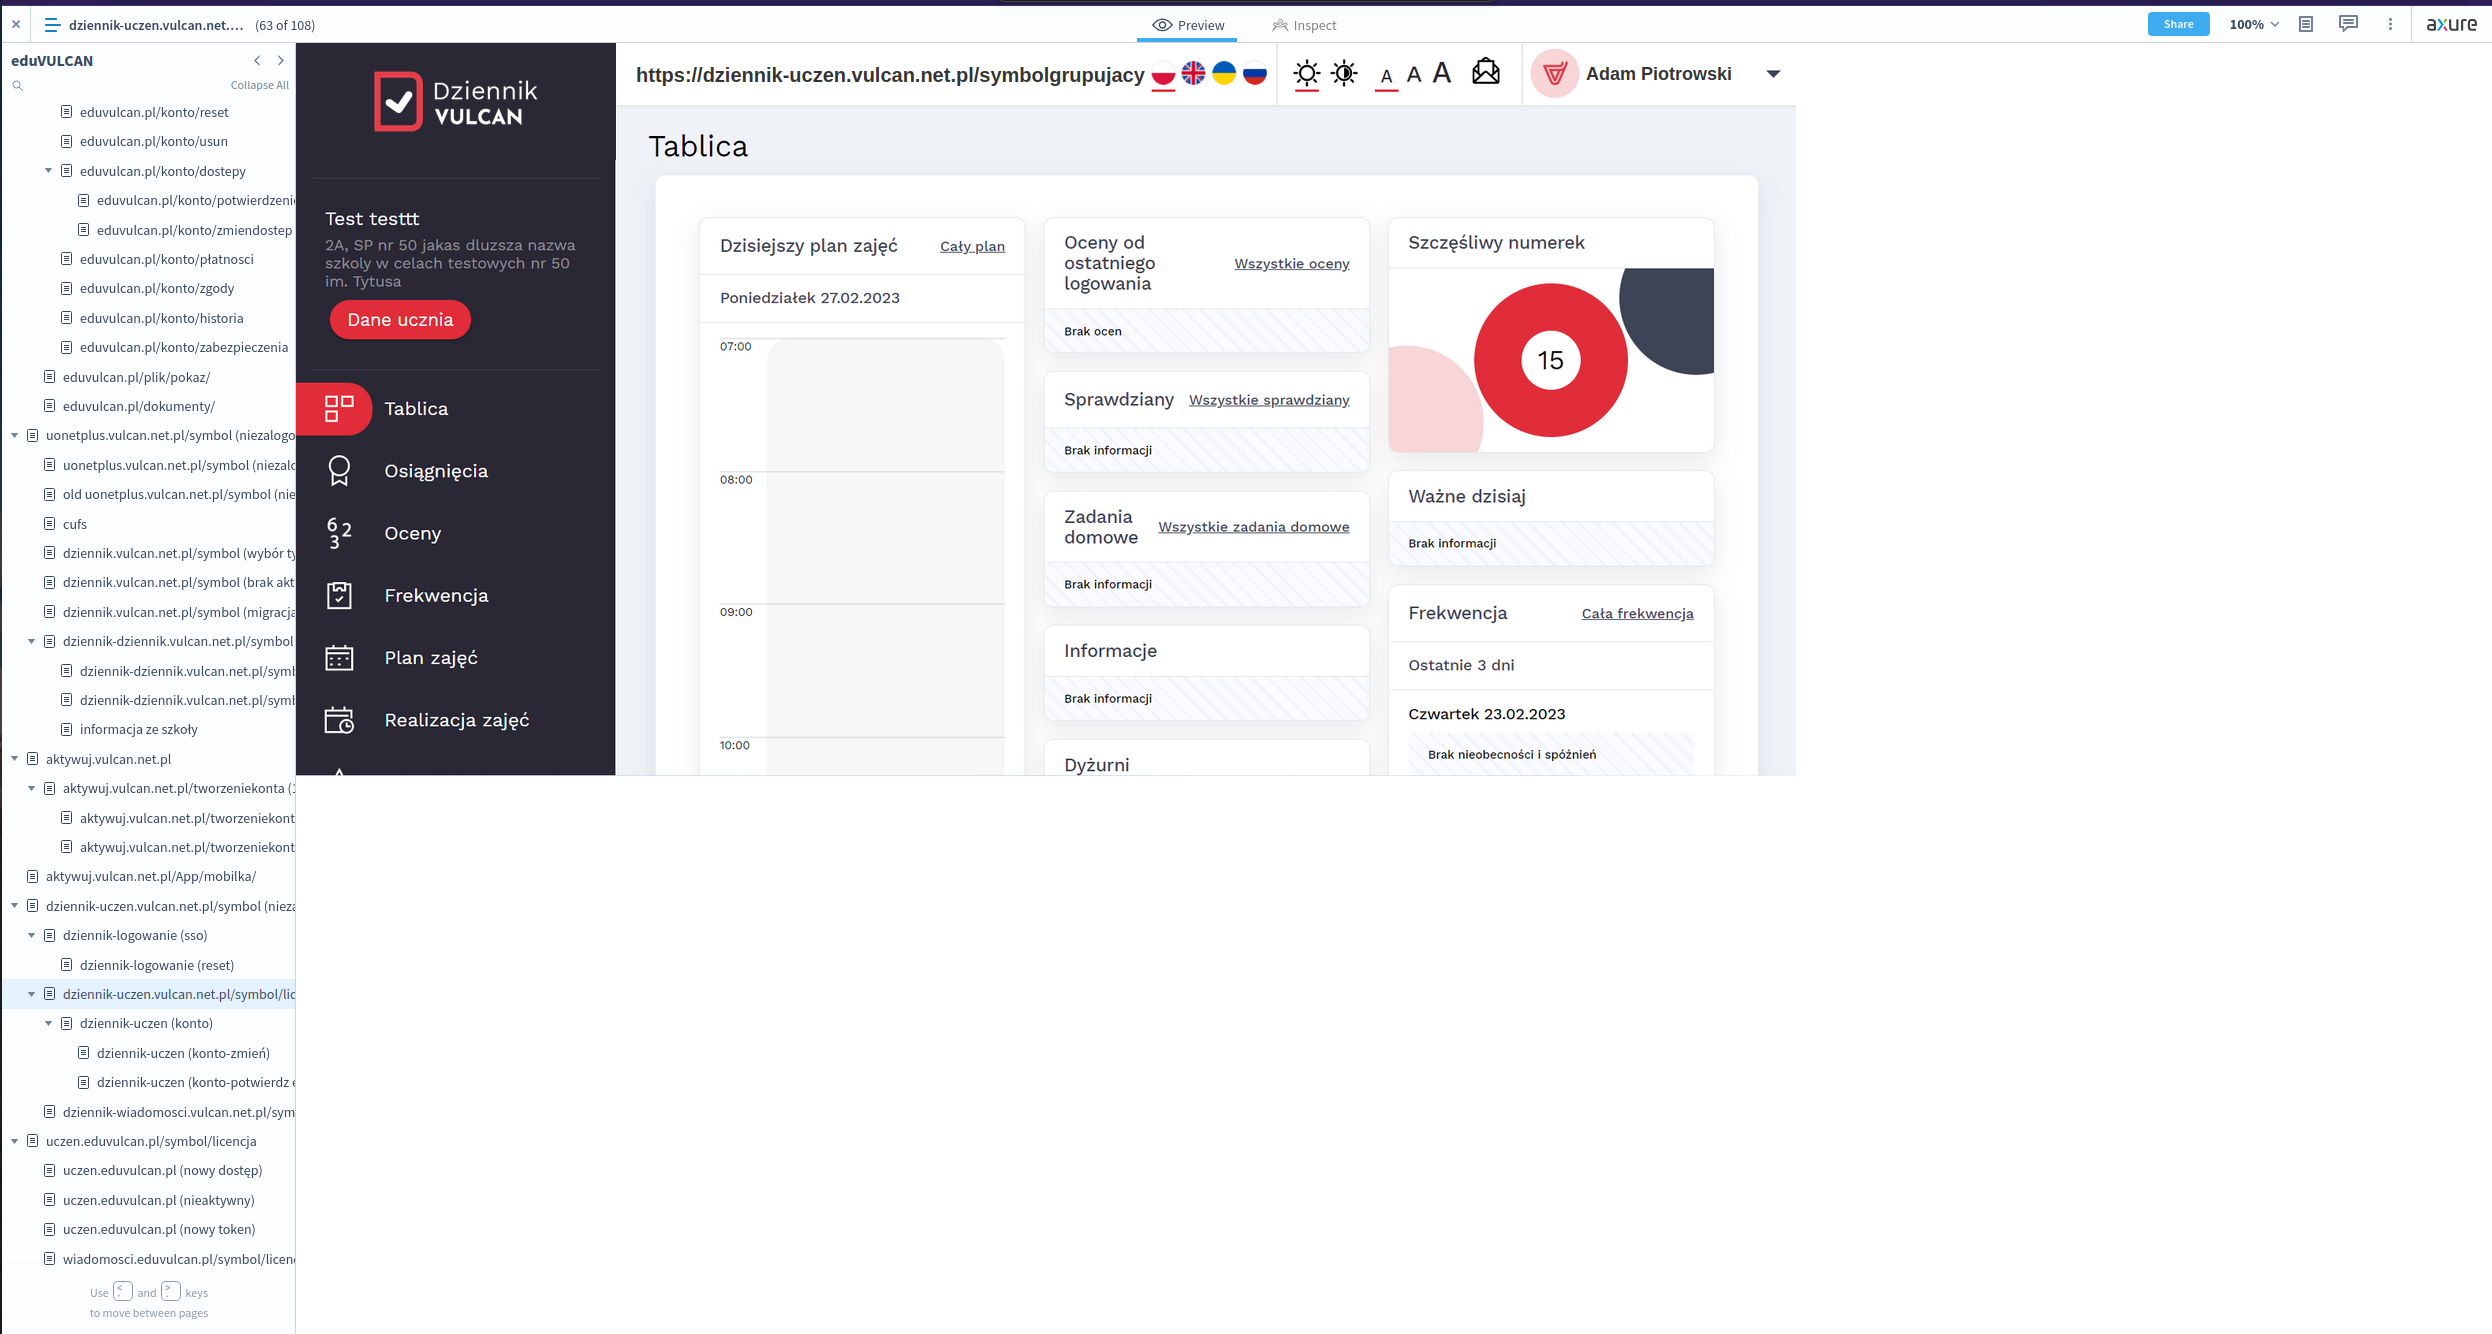Click the Osiągnięcia medal icon
Screen dimensions: 2492x1334
click(339, 471)
